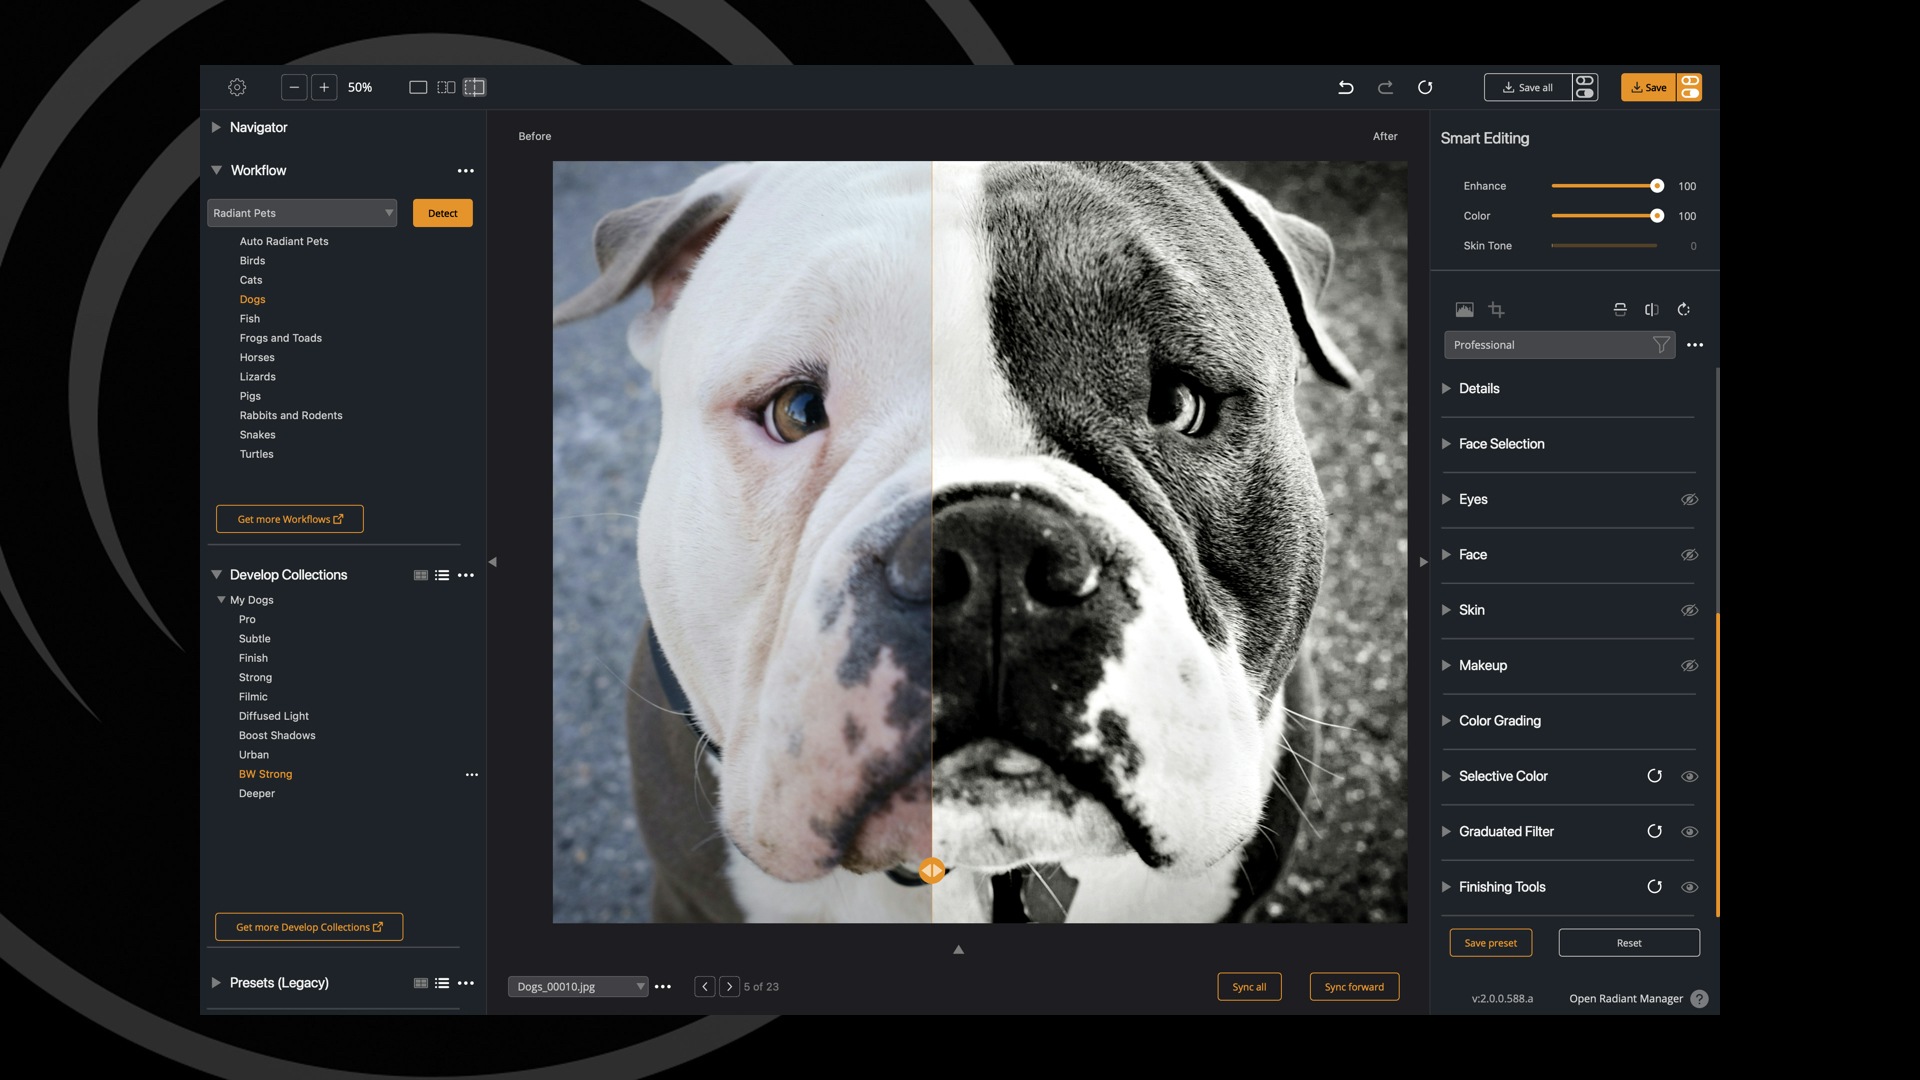
Task: Switch to side-by-side compare view
Action: click(446, 87)
